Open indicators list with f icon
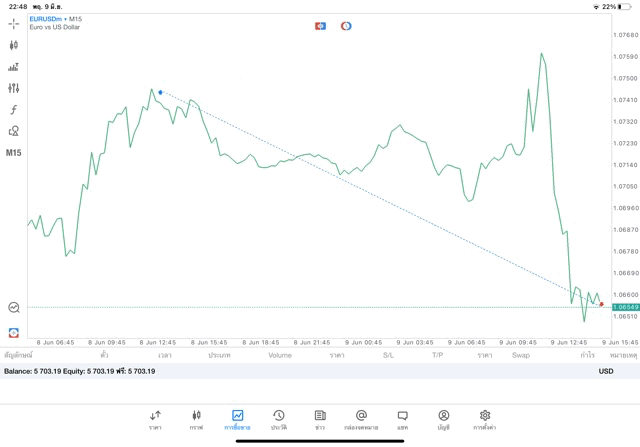Image resolution: width=640 pixels, height=447 pixels. [x=14, y=110]
